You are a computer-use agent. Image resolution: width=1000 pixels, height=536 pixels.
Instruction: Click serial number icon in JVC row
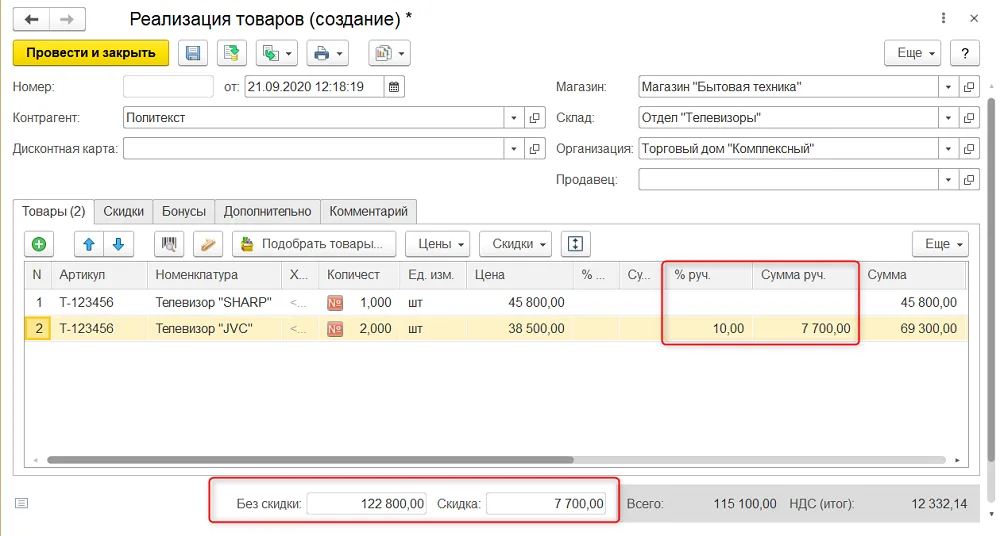[x=335, y=329]
